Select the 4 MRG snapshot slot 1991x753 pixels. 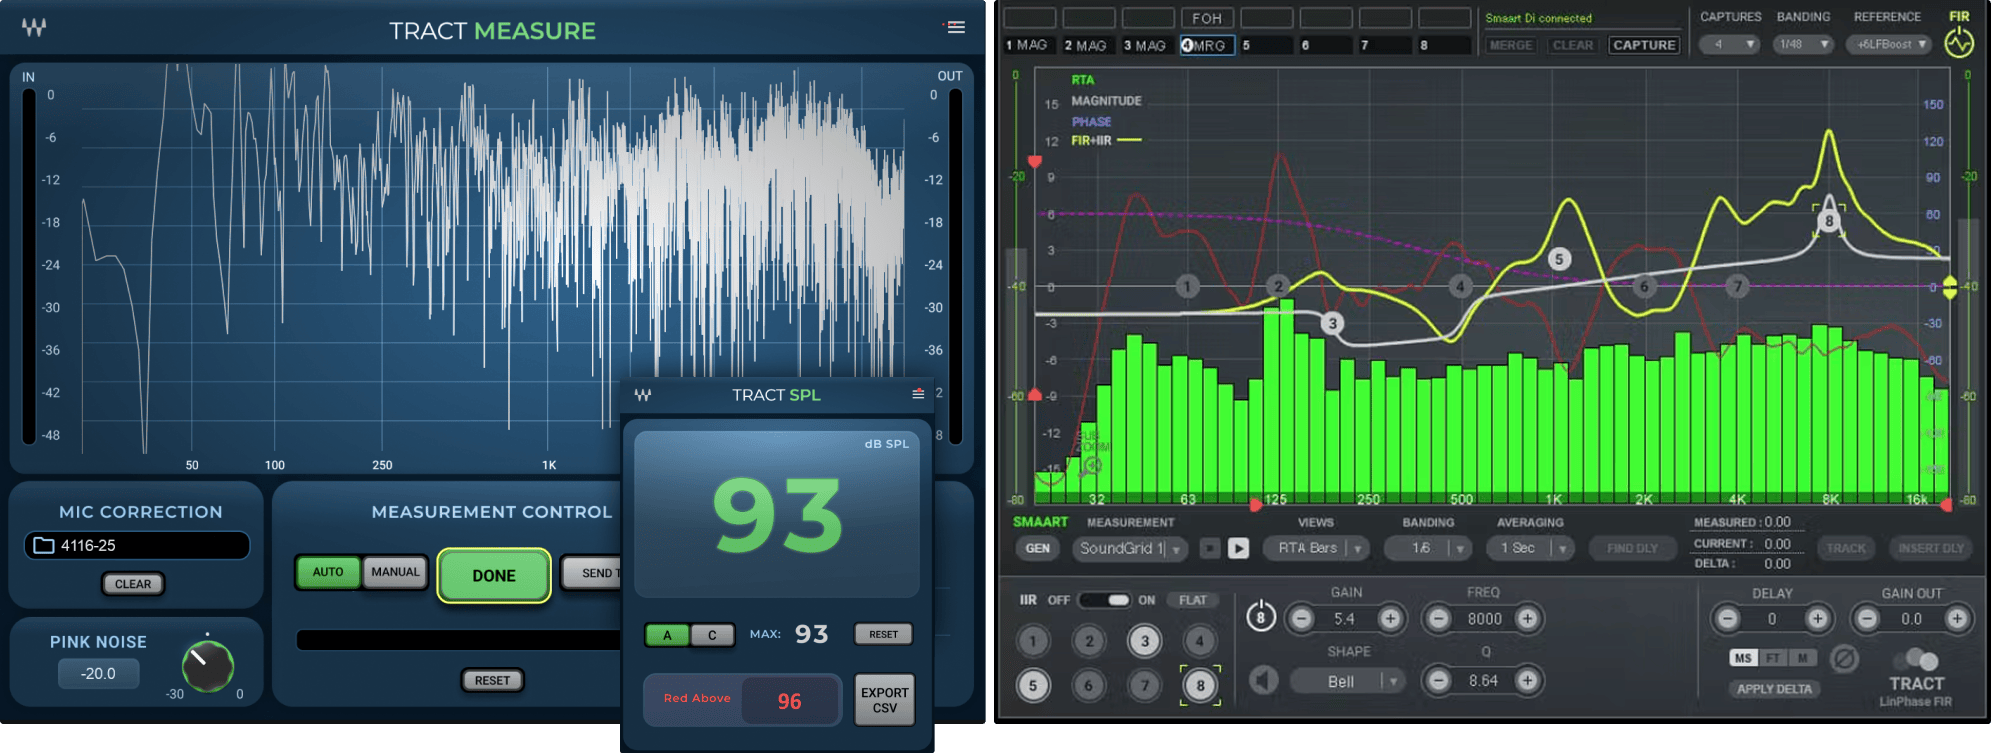pos(1206,45)
